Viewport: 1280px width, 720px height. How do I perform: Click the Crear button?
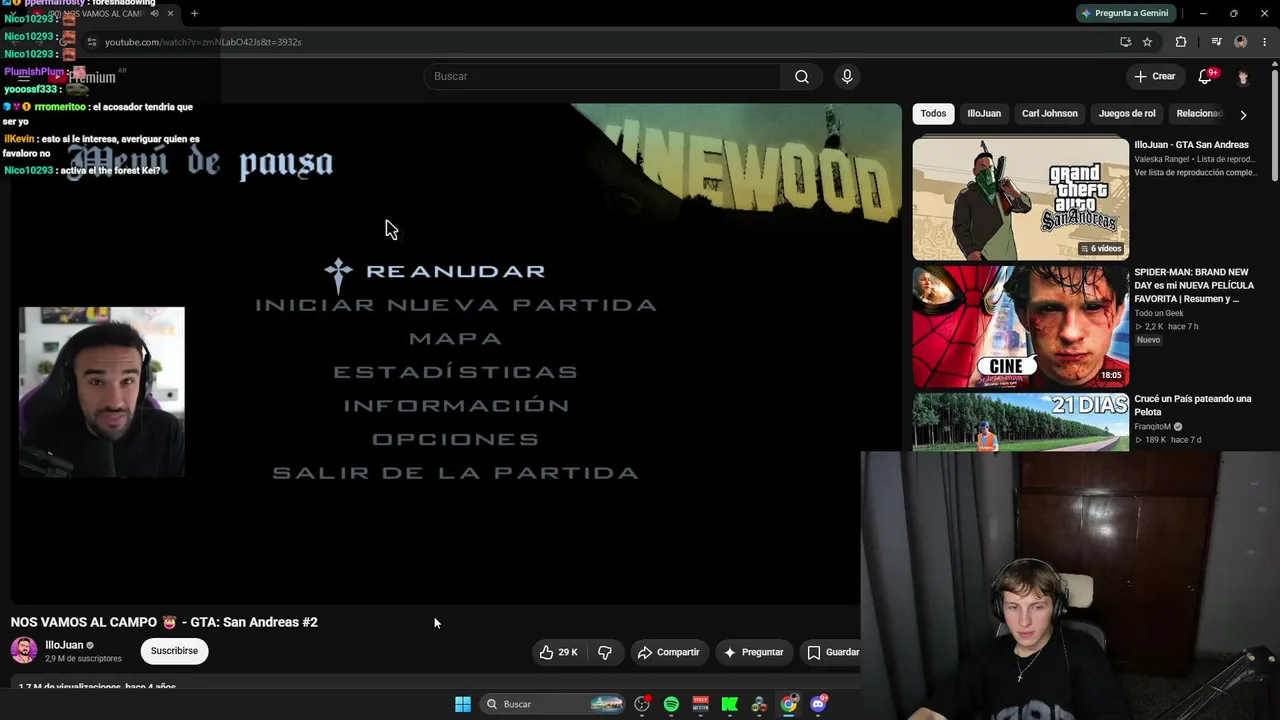(x=1154, y=77)
